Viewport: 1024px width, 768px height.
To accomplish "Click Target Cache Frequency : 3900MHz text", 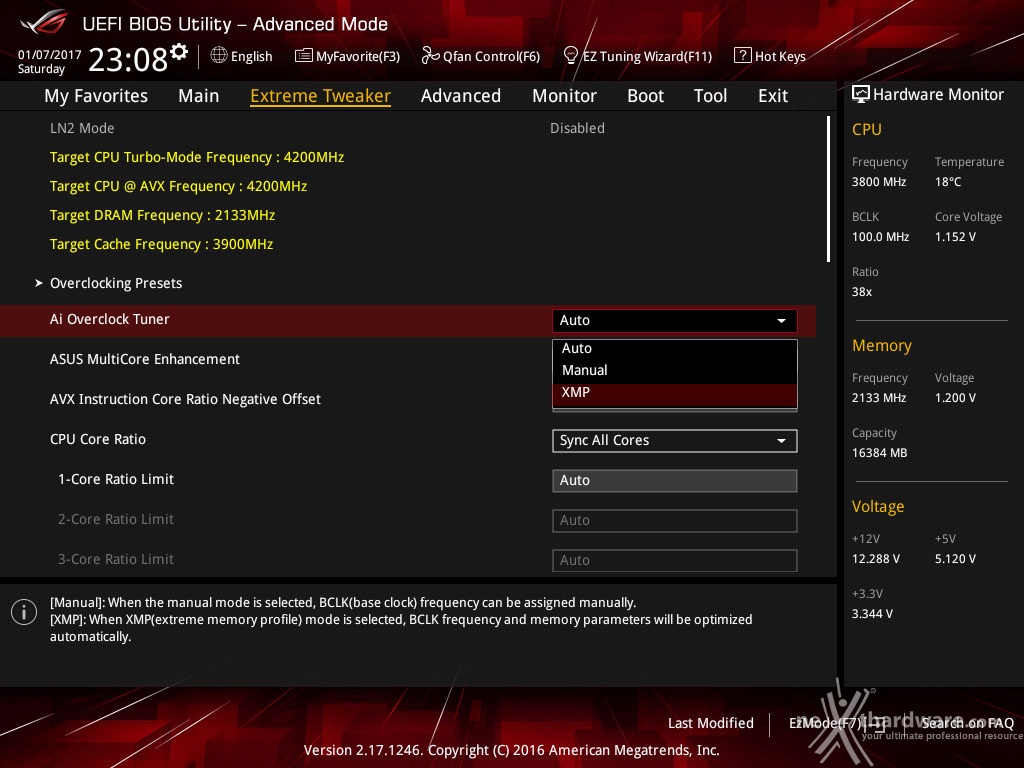I will tap(161, 244).
